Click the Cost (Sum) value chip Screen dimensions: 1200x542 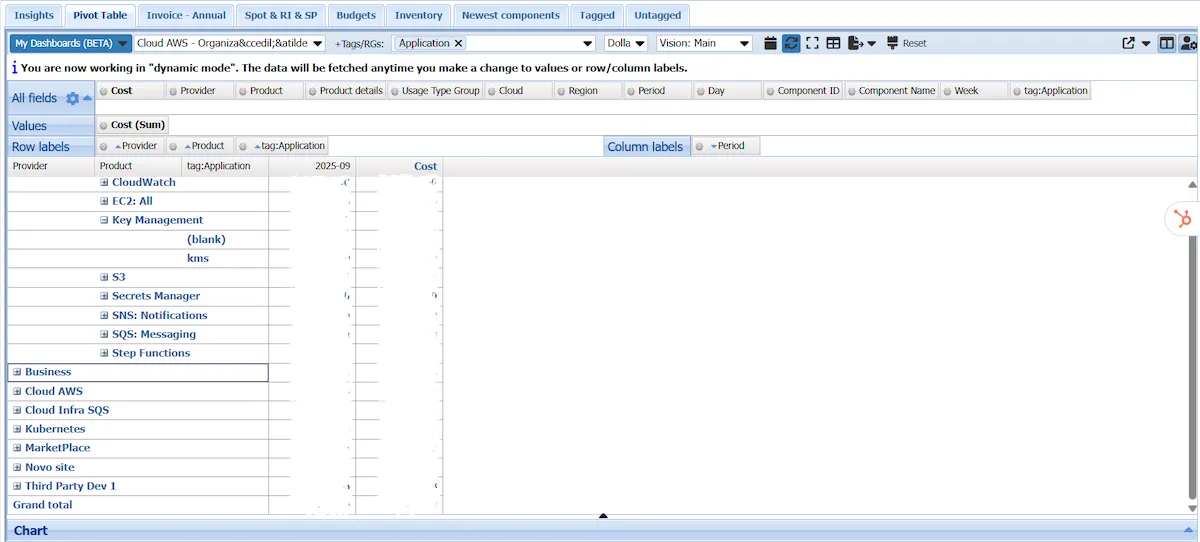(132, 125)
